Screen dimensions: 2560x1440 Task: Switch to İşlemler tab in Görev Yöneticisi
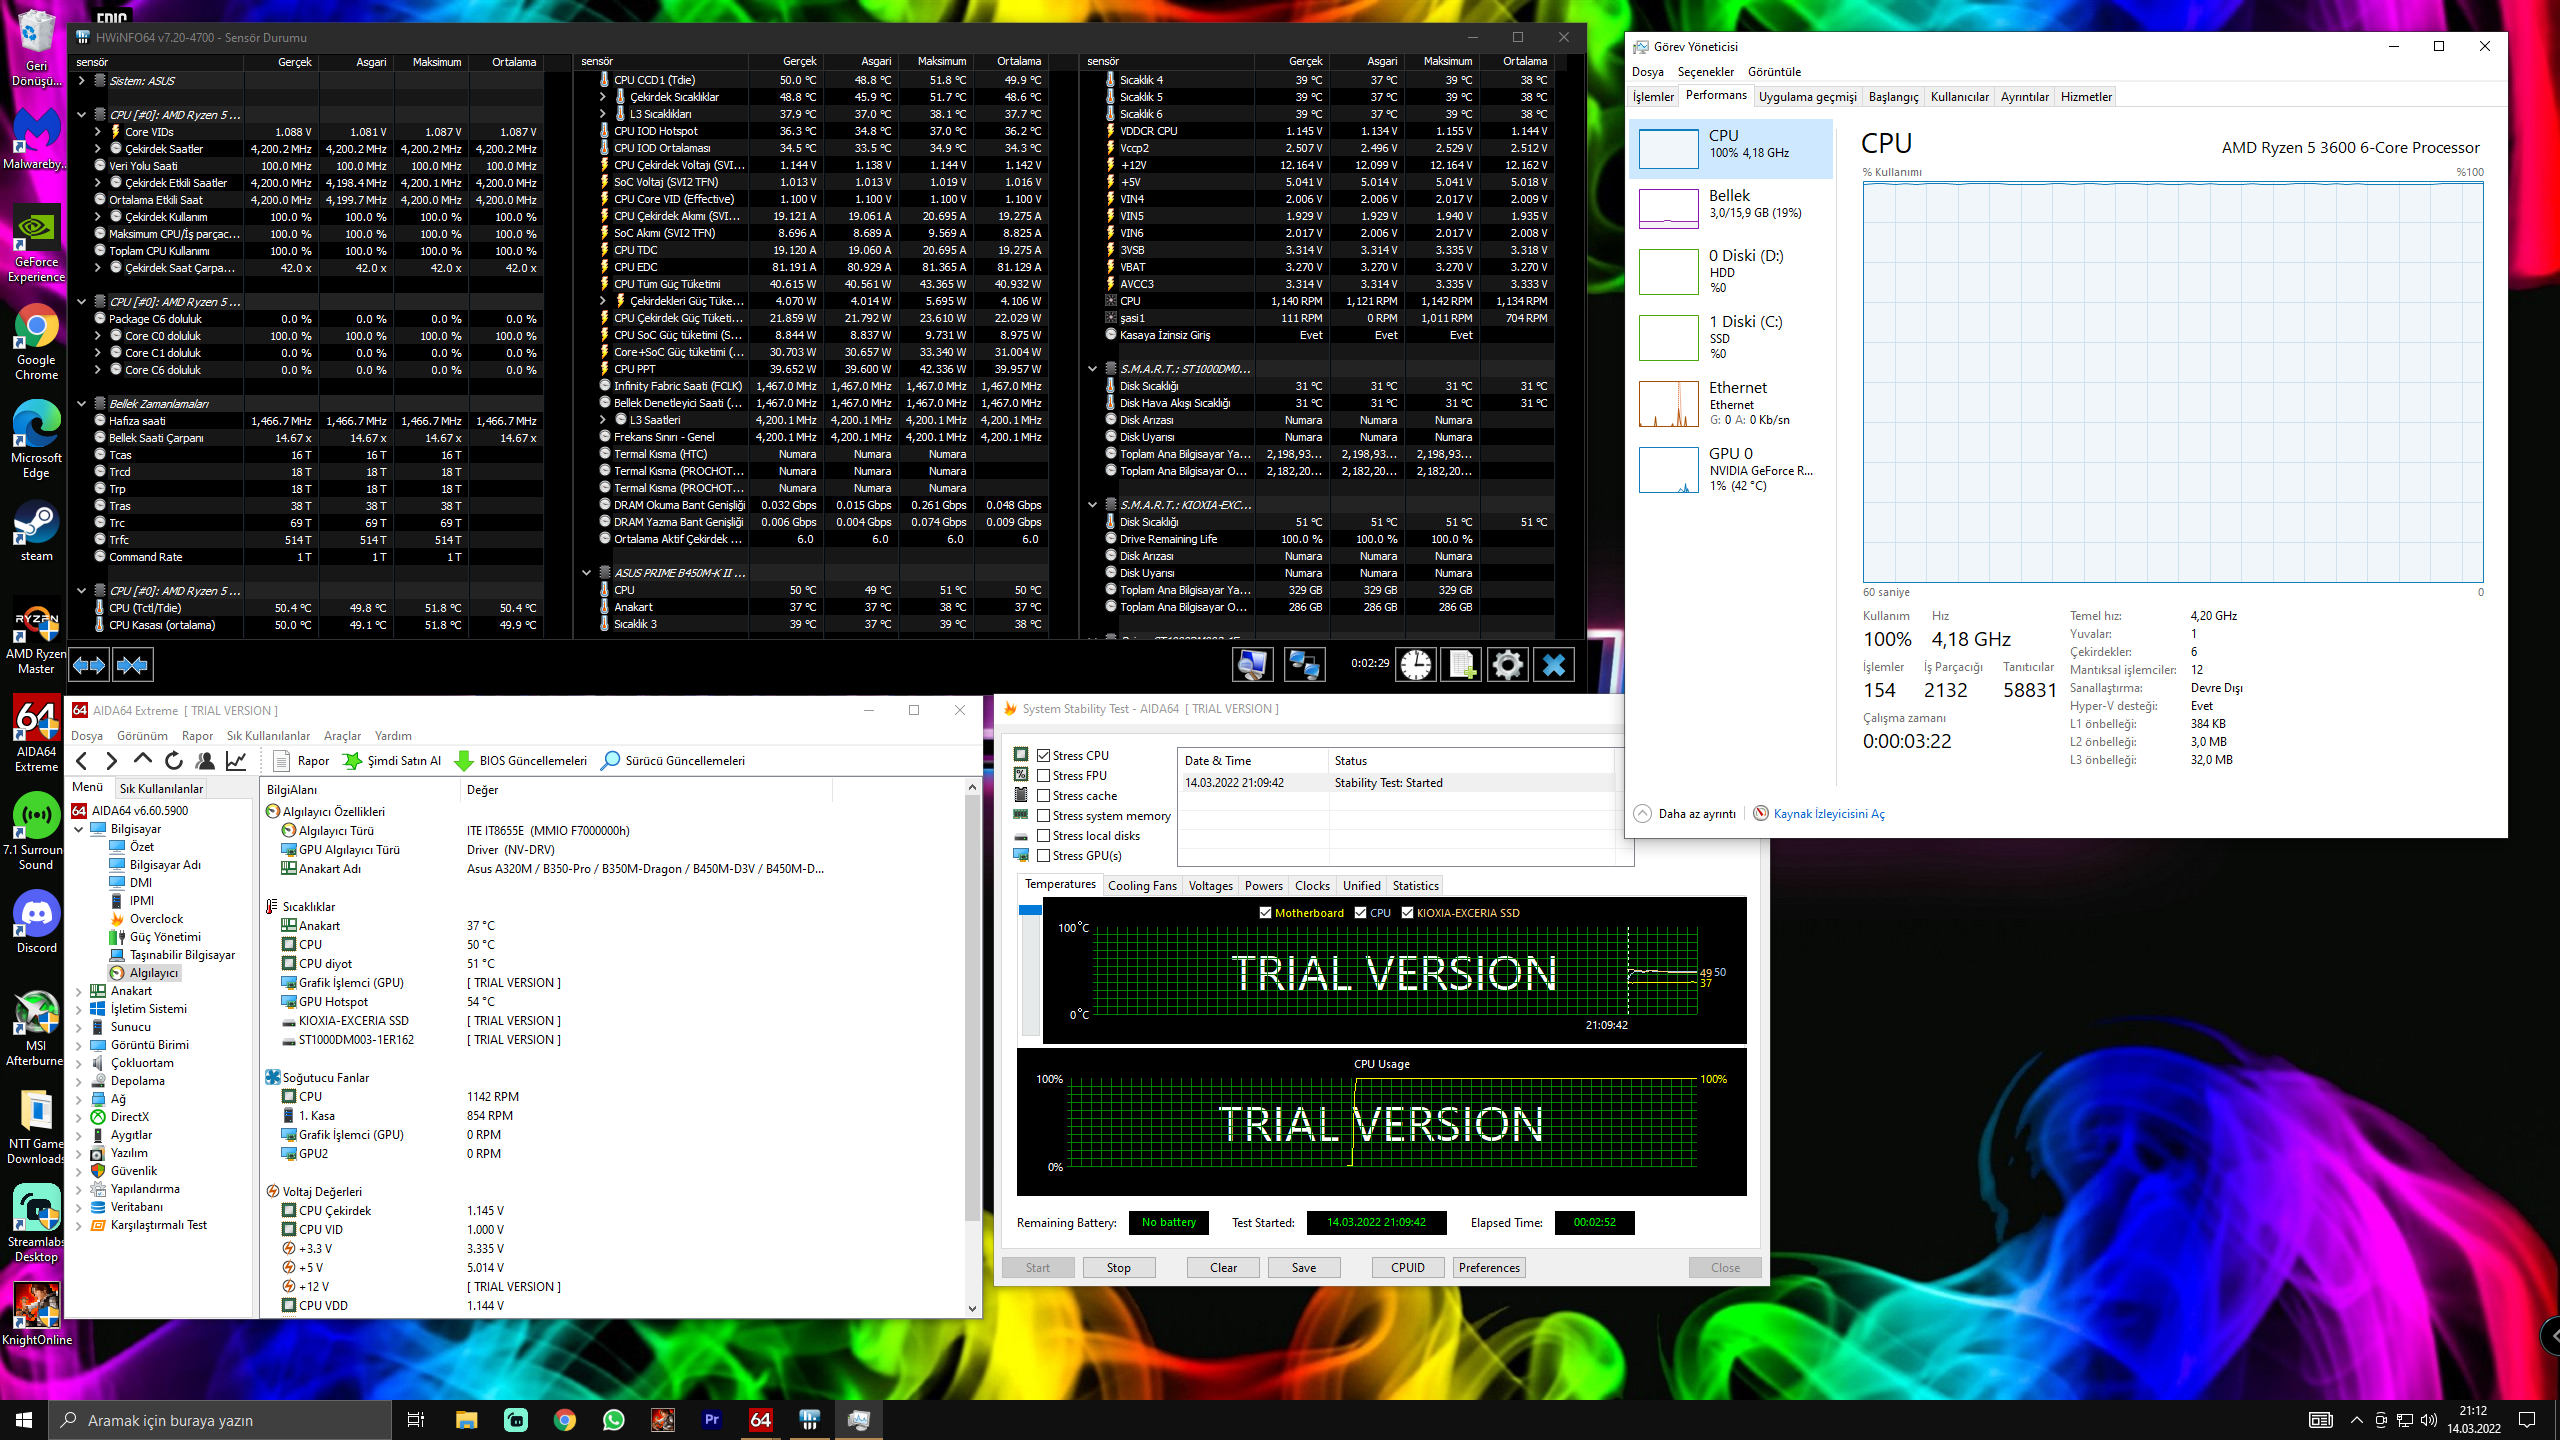(x=1653, y=97)
